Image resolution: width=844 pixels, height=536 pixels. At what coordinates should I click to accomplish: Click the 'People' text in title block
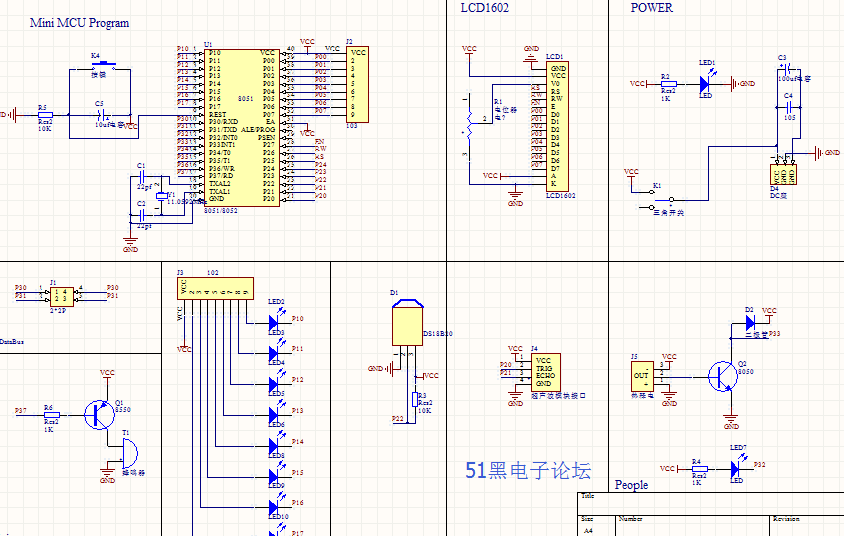coord(631,485)
